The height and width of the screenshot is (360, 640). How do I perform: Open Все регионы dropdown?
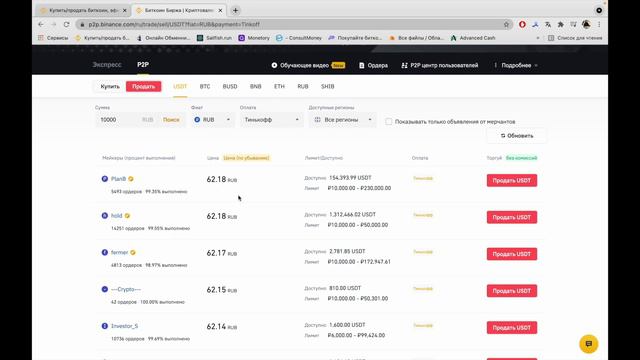click(x=343, y=120)
